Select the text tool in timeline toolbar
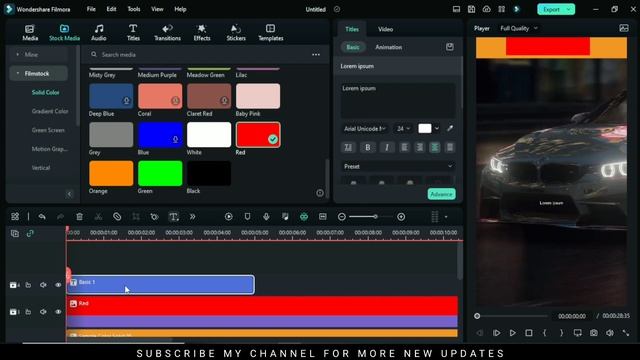Viewport: 640px width, 360px height. click(x=173, y=217)
